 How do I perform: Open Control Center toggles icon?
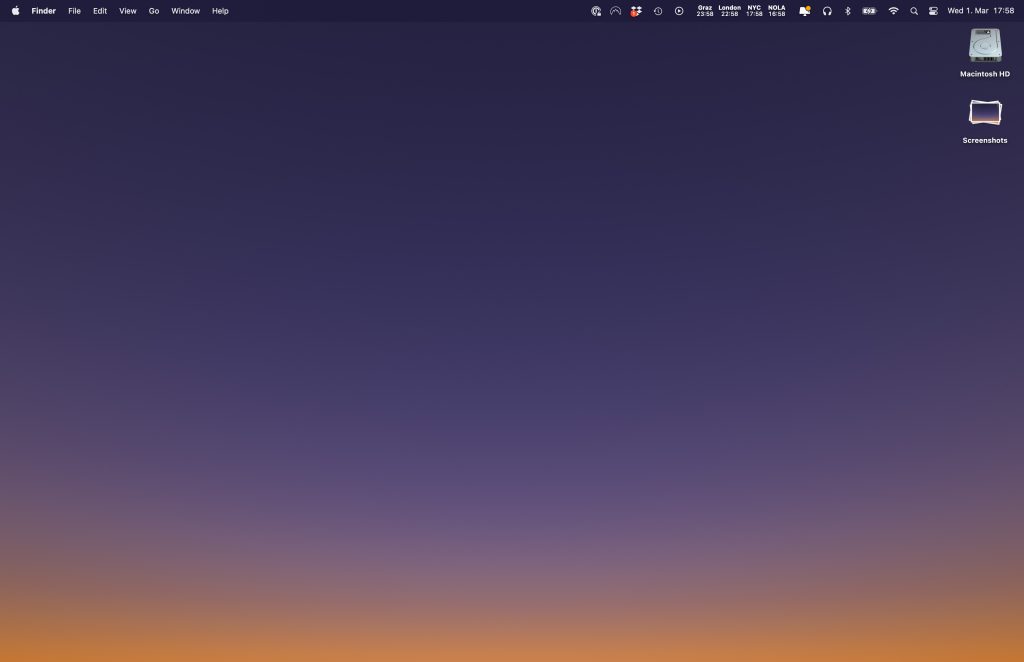click(x=933, y=11)
